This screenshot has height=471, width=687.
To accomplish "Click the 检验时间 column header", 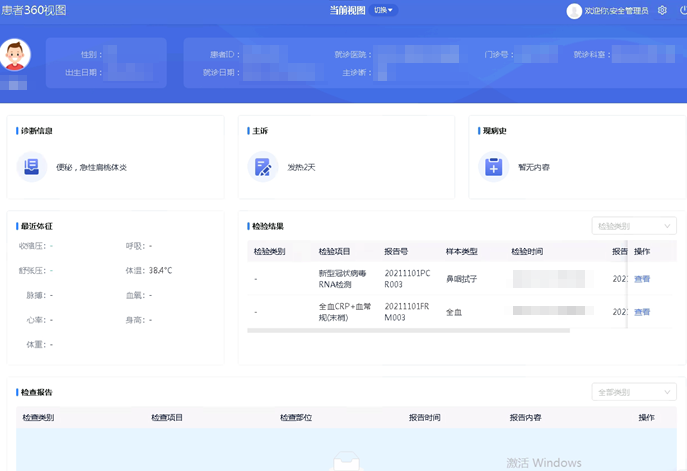I will point(527,251).
